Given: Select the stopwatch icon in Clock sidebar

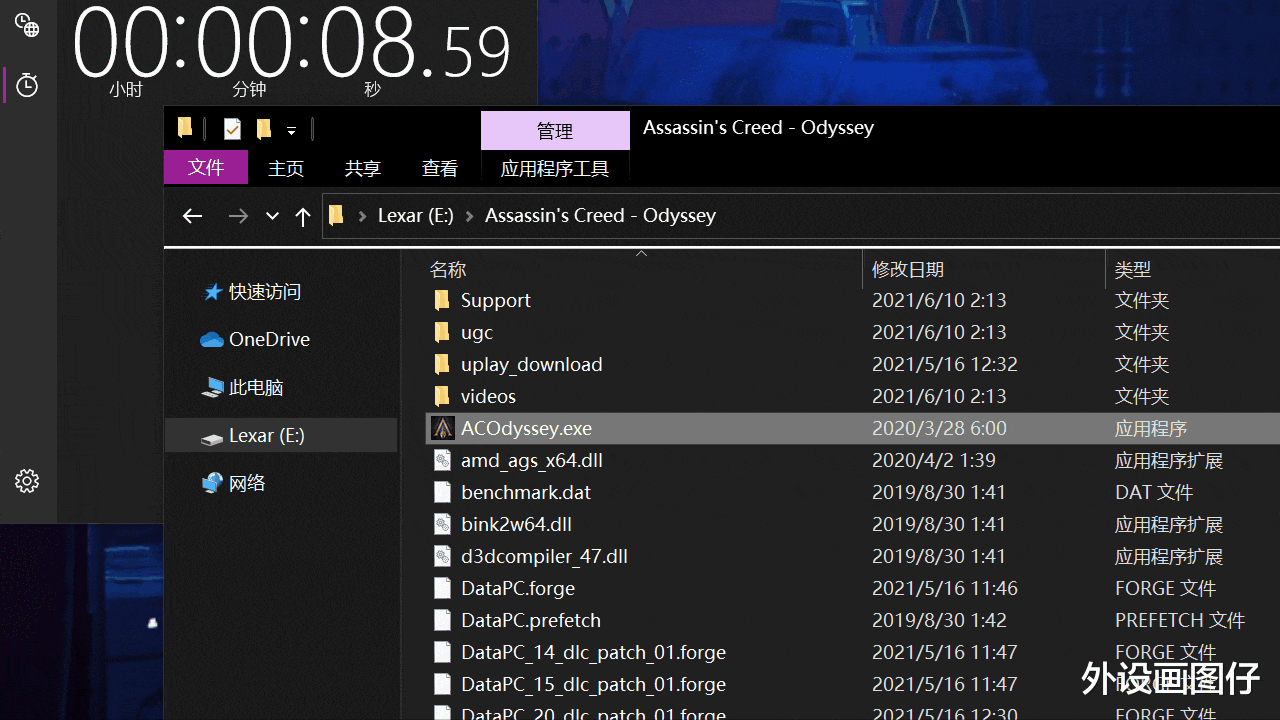Looking at the screenshot, I should tap(27, 85).
